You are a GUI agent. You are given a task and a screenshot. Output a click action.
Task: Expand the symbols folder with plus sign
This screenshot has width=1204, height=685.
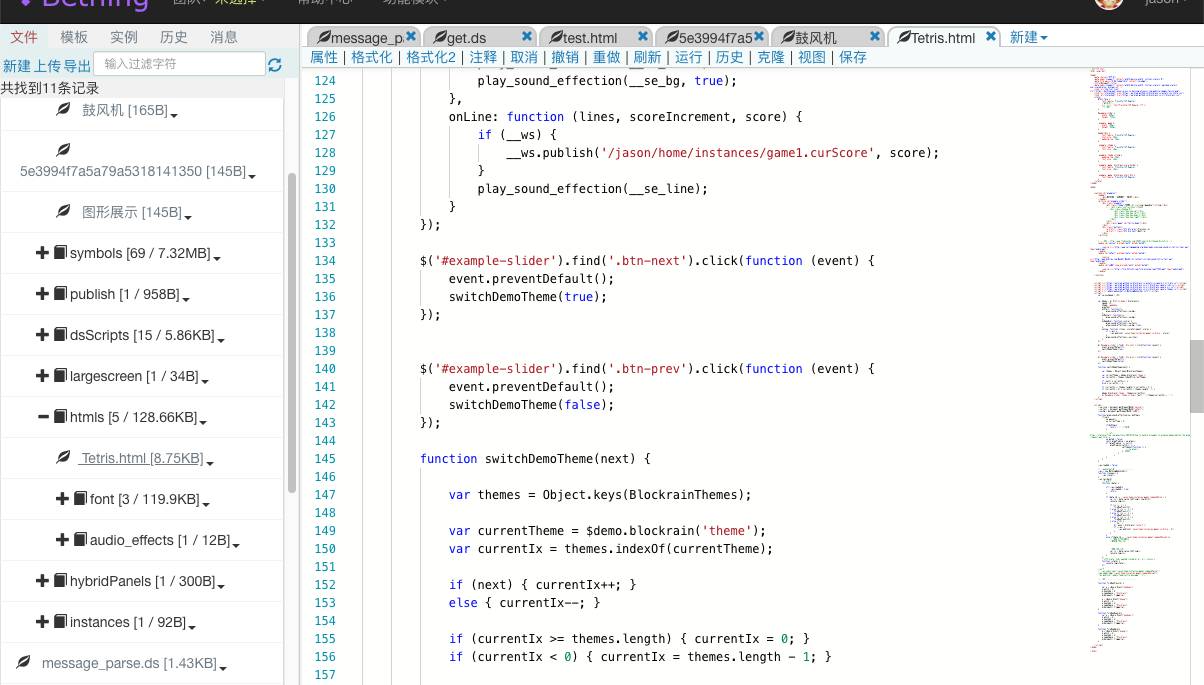coord(42,253)
